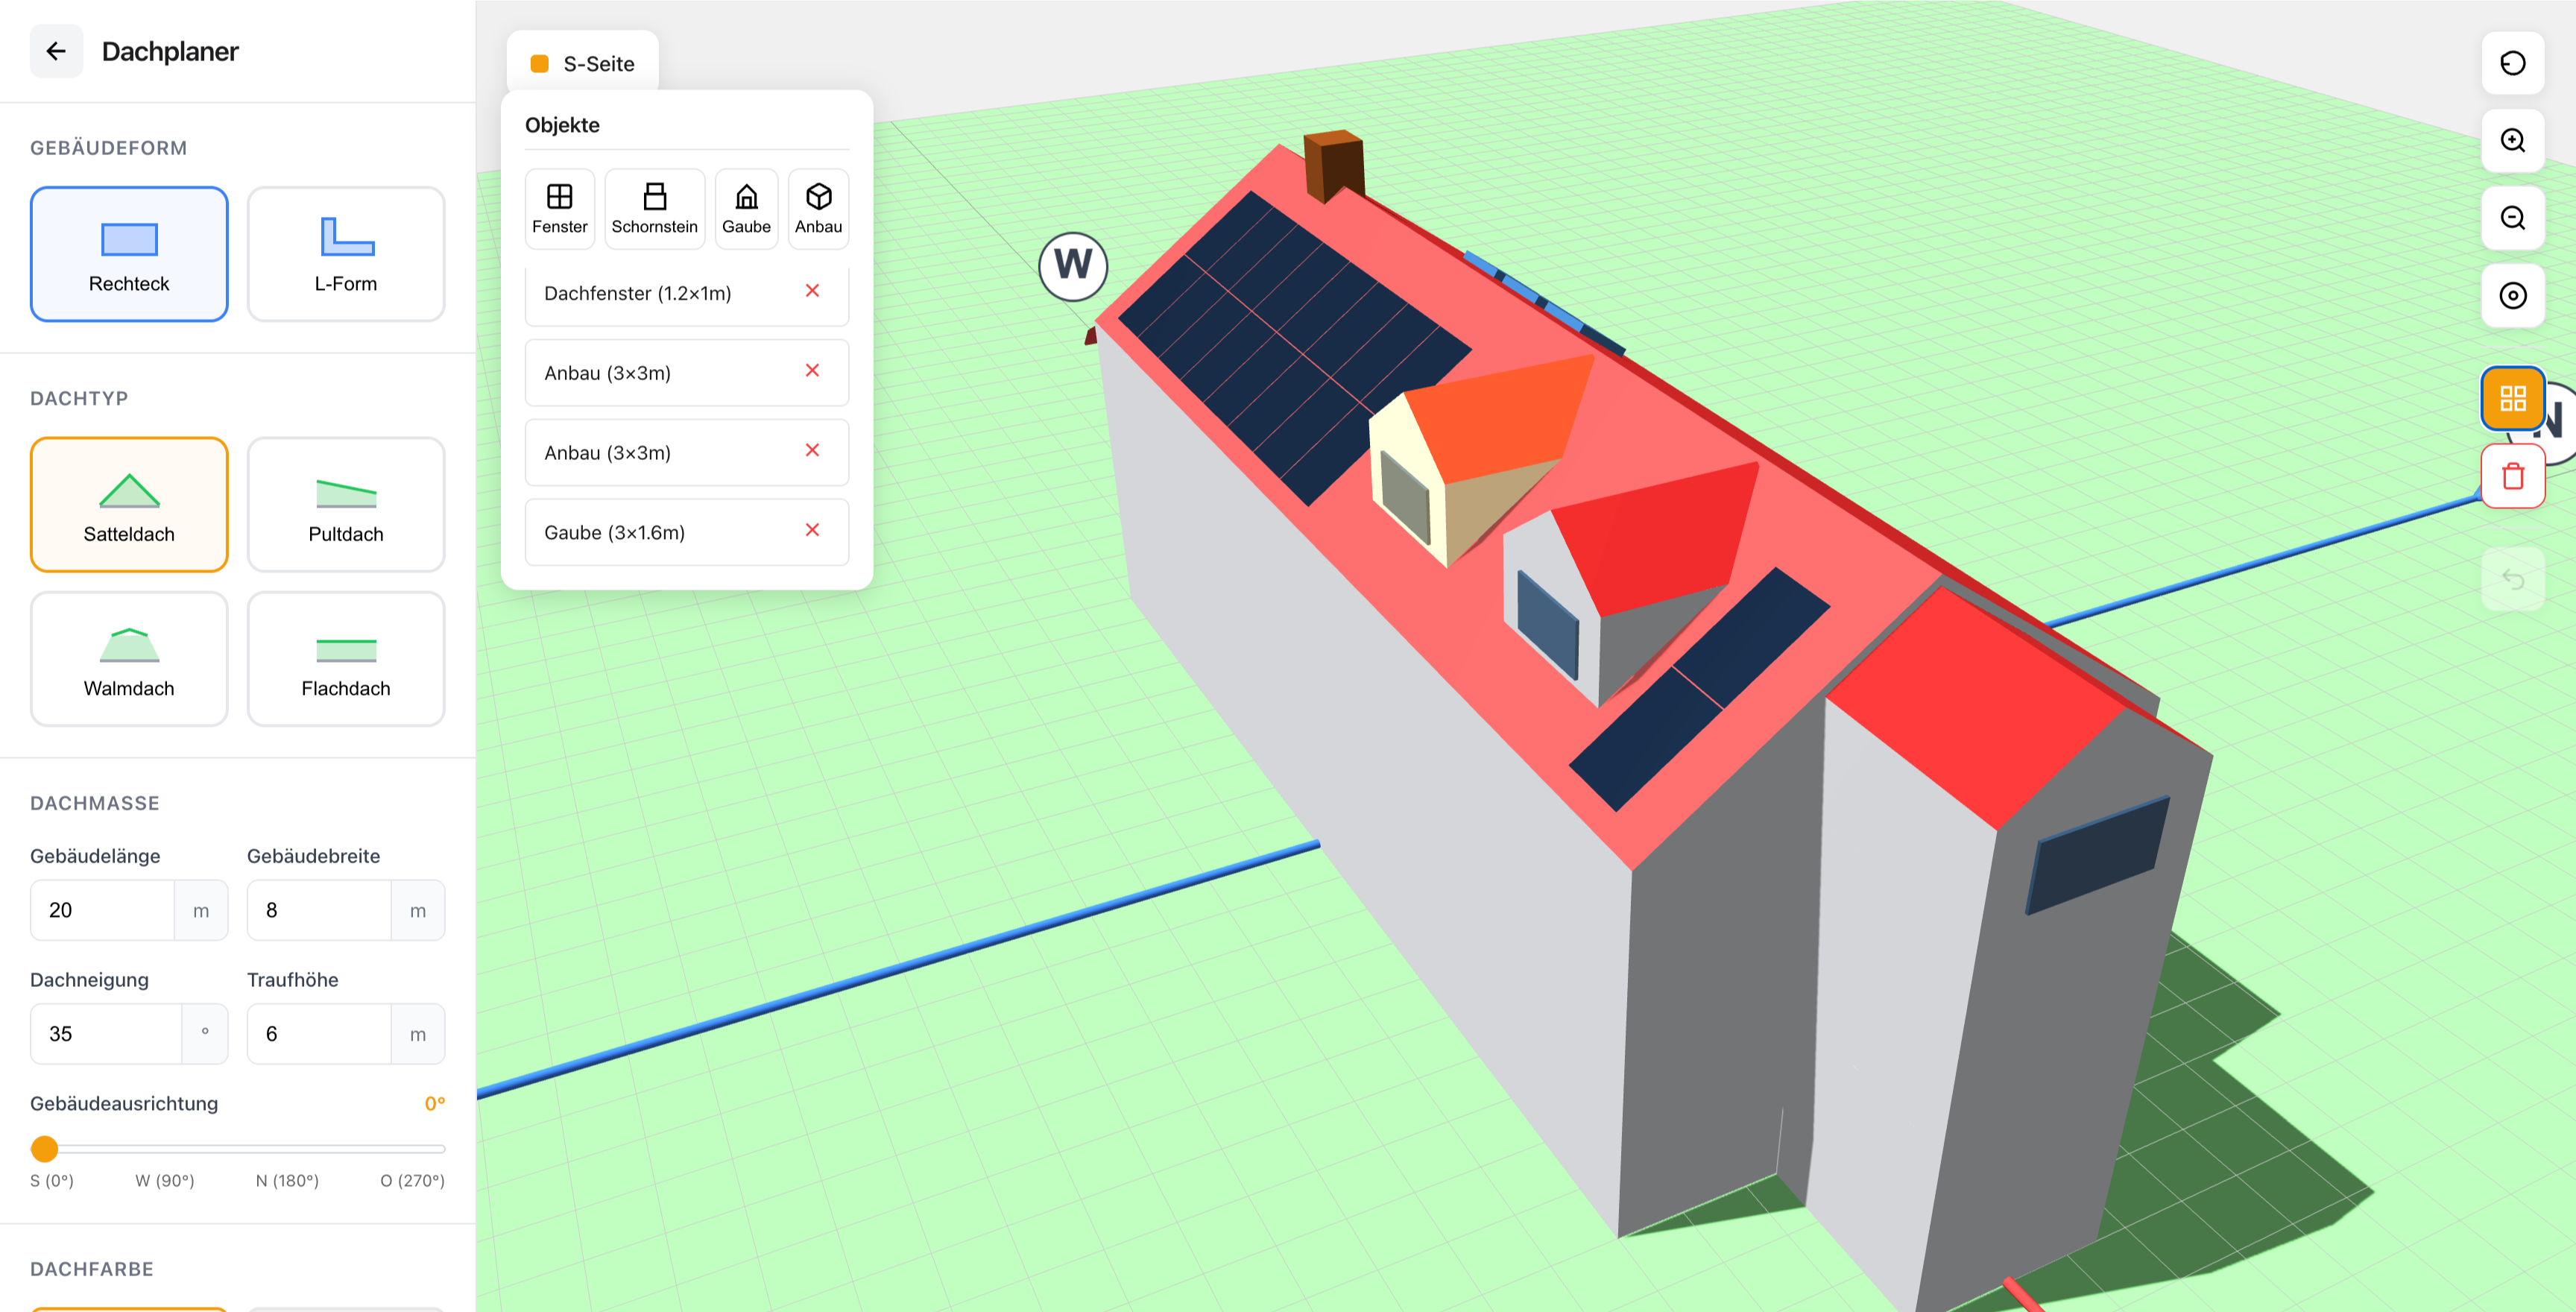Navigate back from Dachplaner
Screen dimensions: 2576x1312
click(x=56, y=51)
